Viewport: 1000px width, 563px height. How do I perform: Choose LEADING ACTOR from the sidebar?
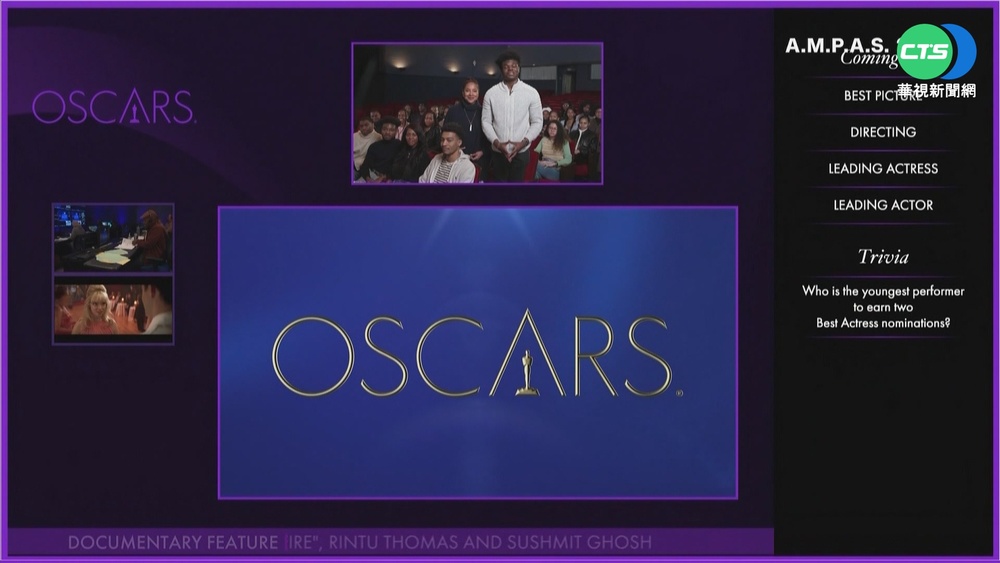coord(882,205)
